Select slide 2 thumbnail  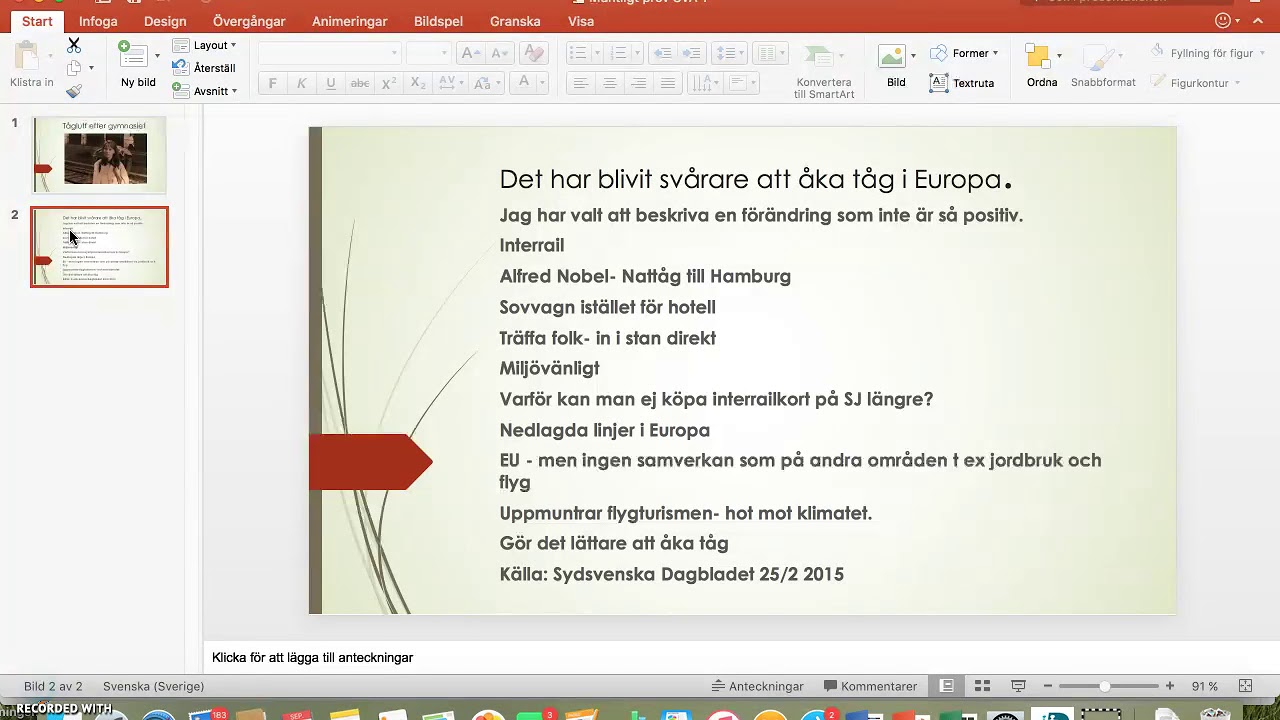[x=99, y=247]
